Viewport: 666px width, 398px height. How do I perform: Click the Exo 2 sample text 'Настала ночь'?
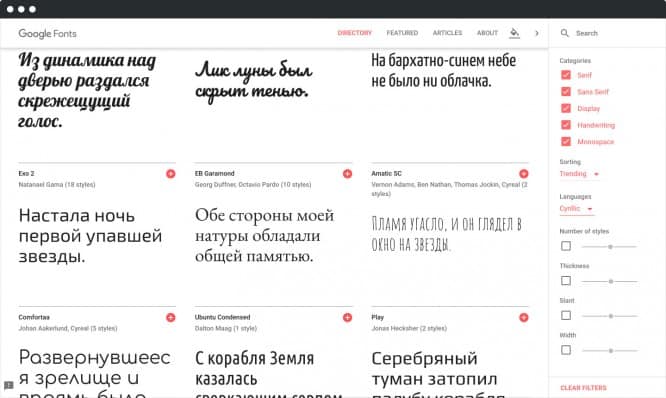[x=77, y=216]
